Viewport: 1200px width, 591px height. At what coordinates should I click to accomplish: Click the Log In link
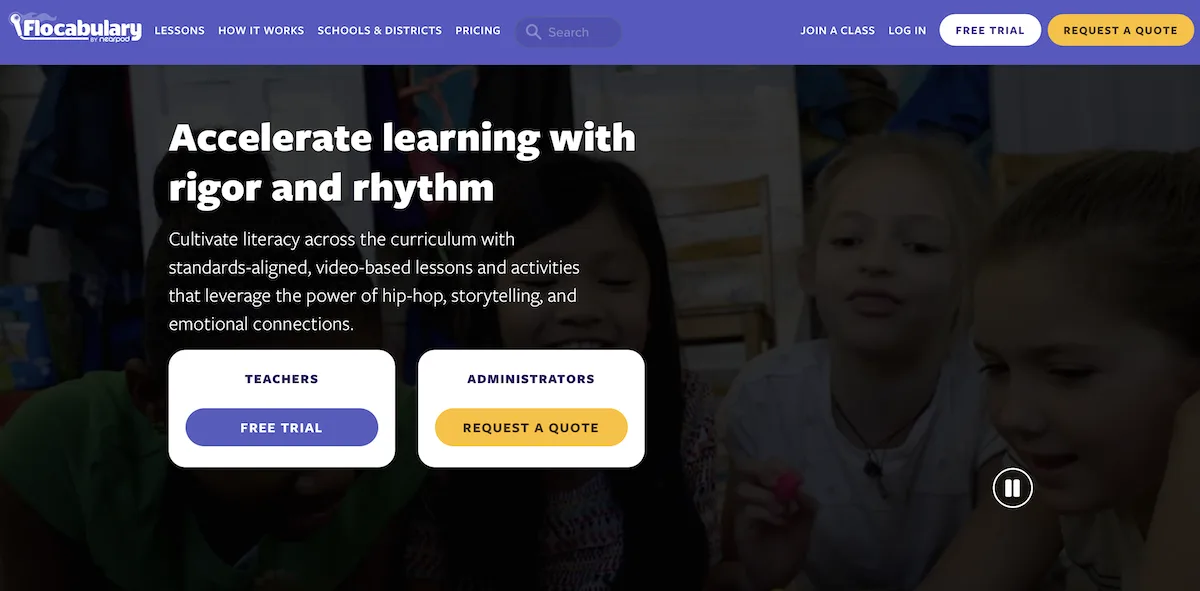907,31
